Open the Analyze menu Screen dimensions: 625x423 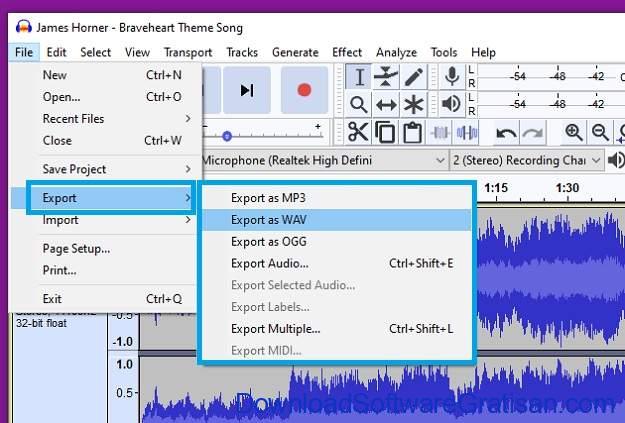click(x=396, y=52)
